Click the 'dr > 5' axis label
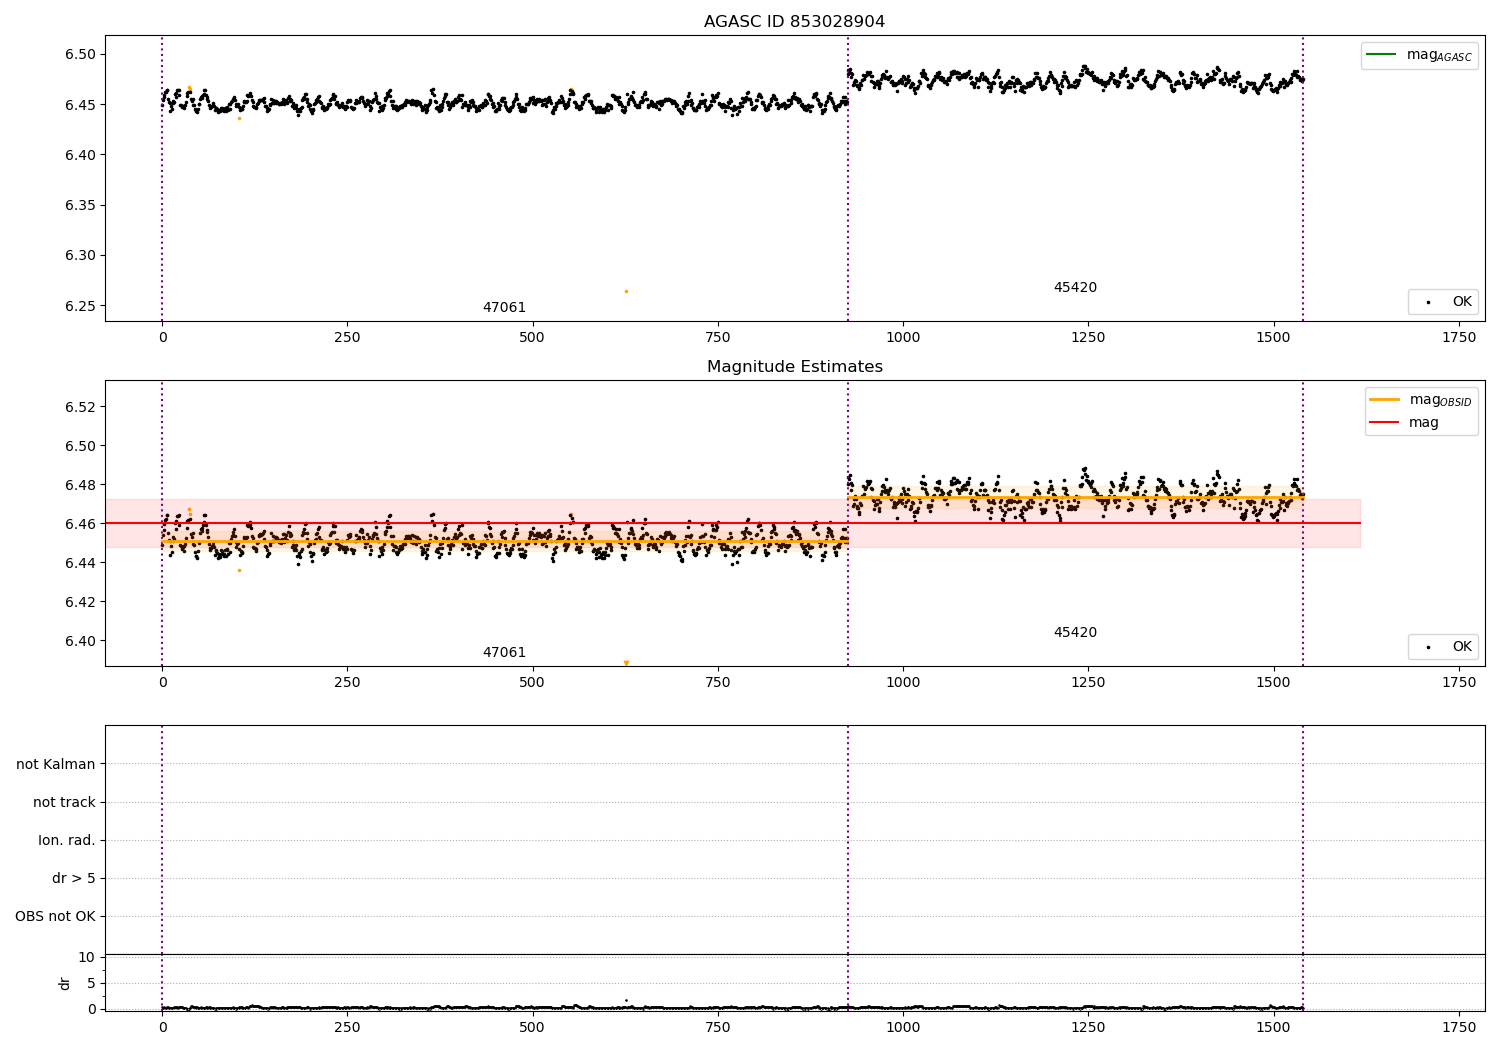This screenshot has height=1050, width=1500. point(74,879)
